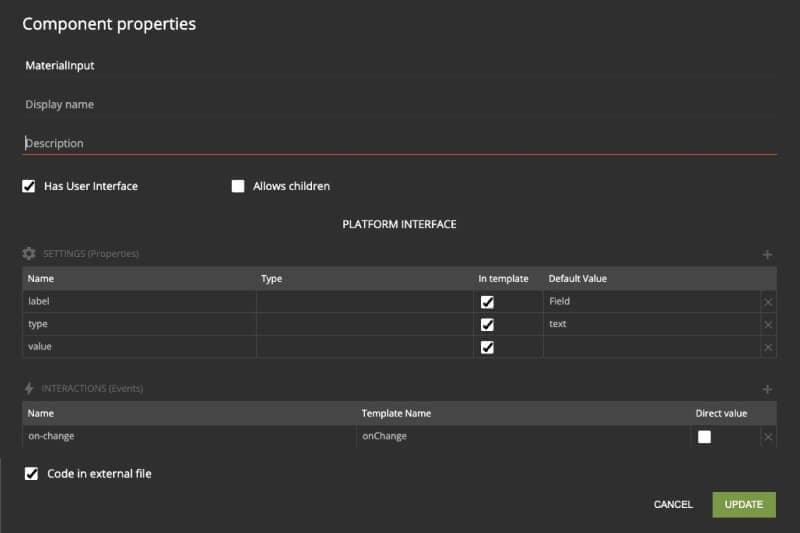Click the settings gear icon beside SETTINGS (Properties)
Viewport: 800px width, 533px height.
(x=29, y=253)
